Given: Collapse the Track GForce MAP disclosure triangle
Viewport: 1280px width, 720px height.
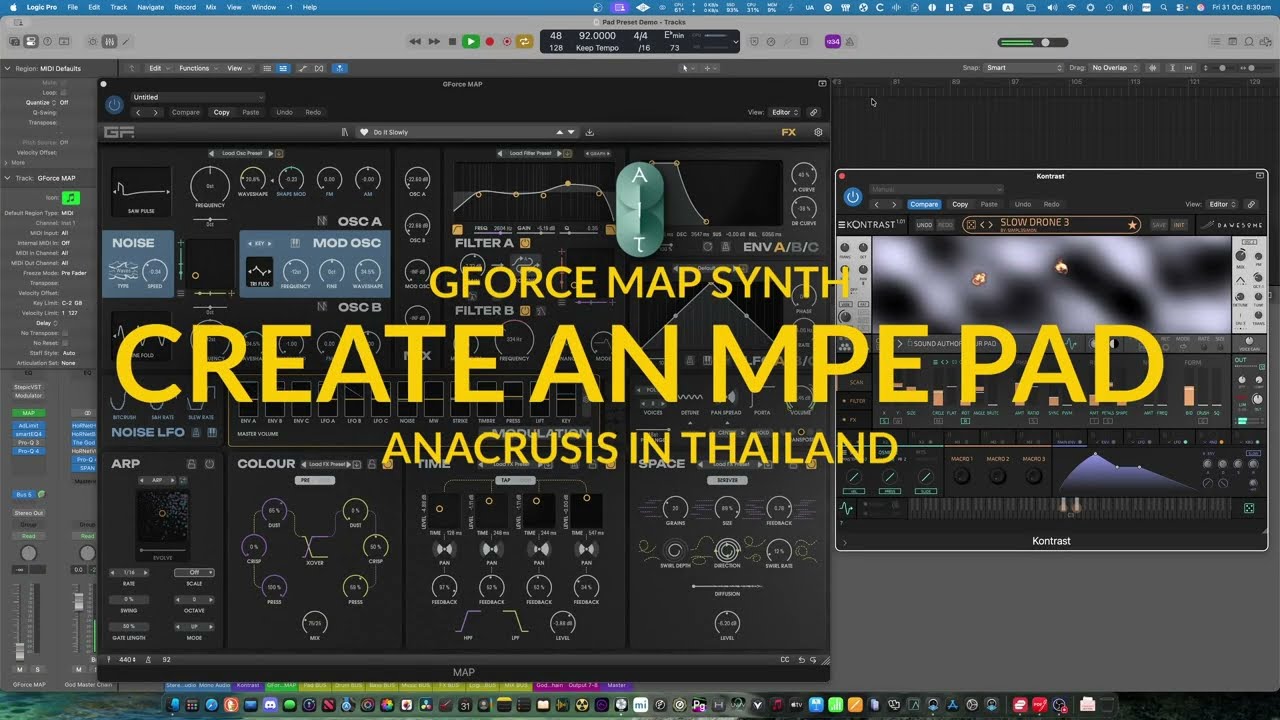Looking at the screenshot, I should [x=7, y=178].
